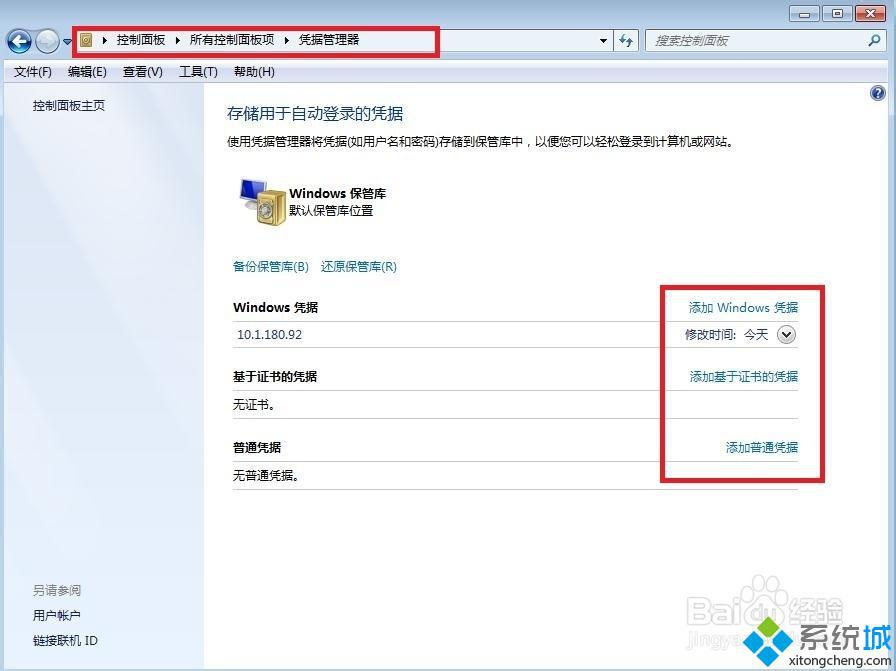
Task: Click 添加 Windows 凭据 link
Action: (x=743, y=307)
